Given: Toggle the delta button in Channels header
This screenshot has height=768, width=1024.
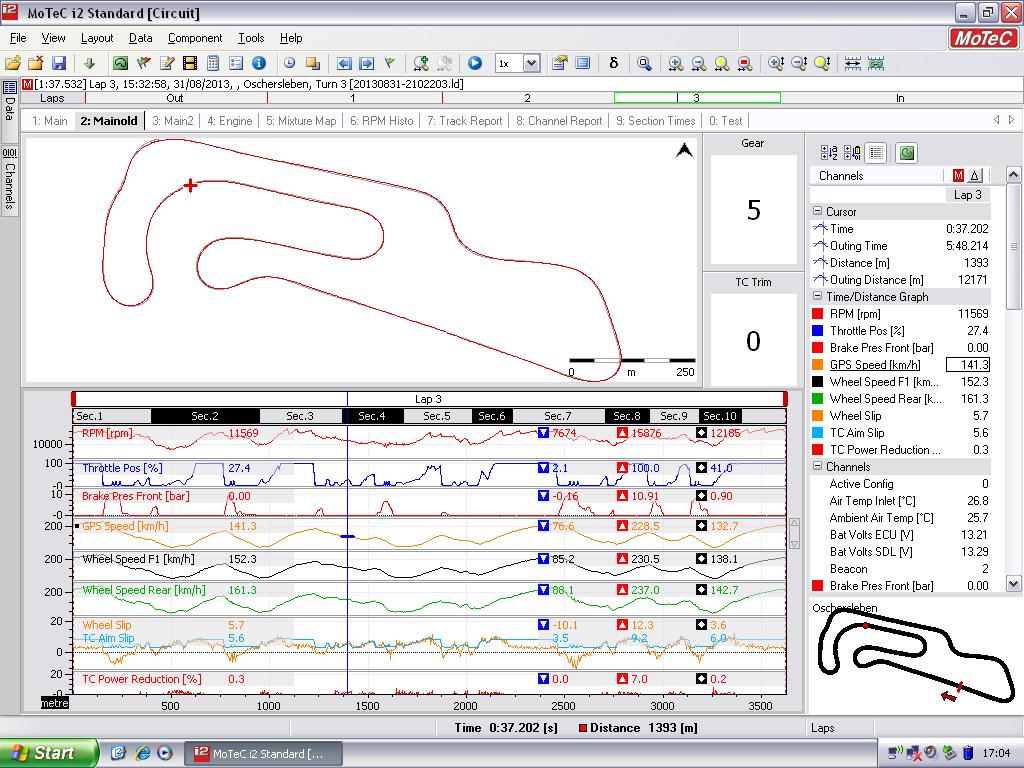Looking at the screenshot, I should pyautogui.click(x=975, y=176).
